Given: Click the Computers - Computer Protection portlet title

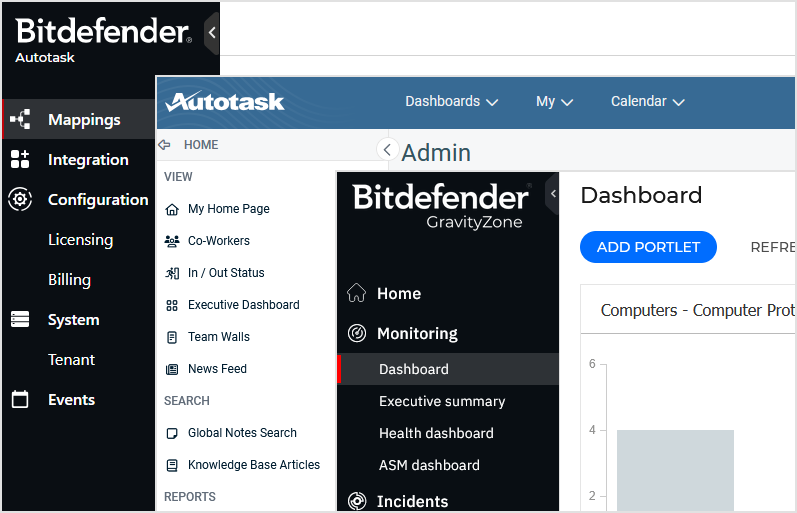Looking at the screenshot, I should click(x=697, y=310).
